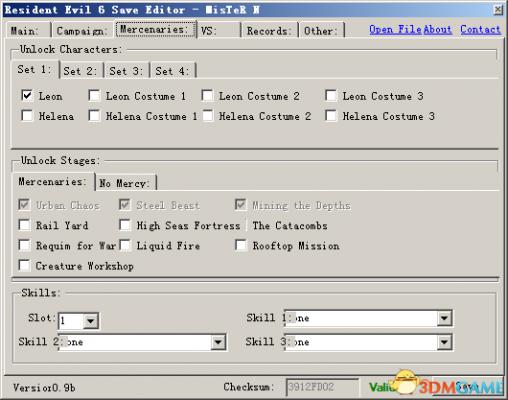Screen dimensions: 508x400
Task: Enable Leon Costume 1 checkbox
Action: (94, 96)
